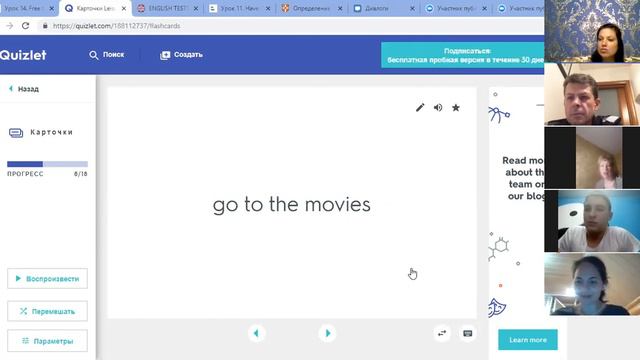
Task: Open Поиск search
Action: pos(107,55)
